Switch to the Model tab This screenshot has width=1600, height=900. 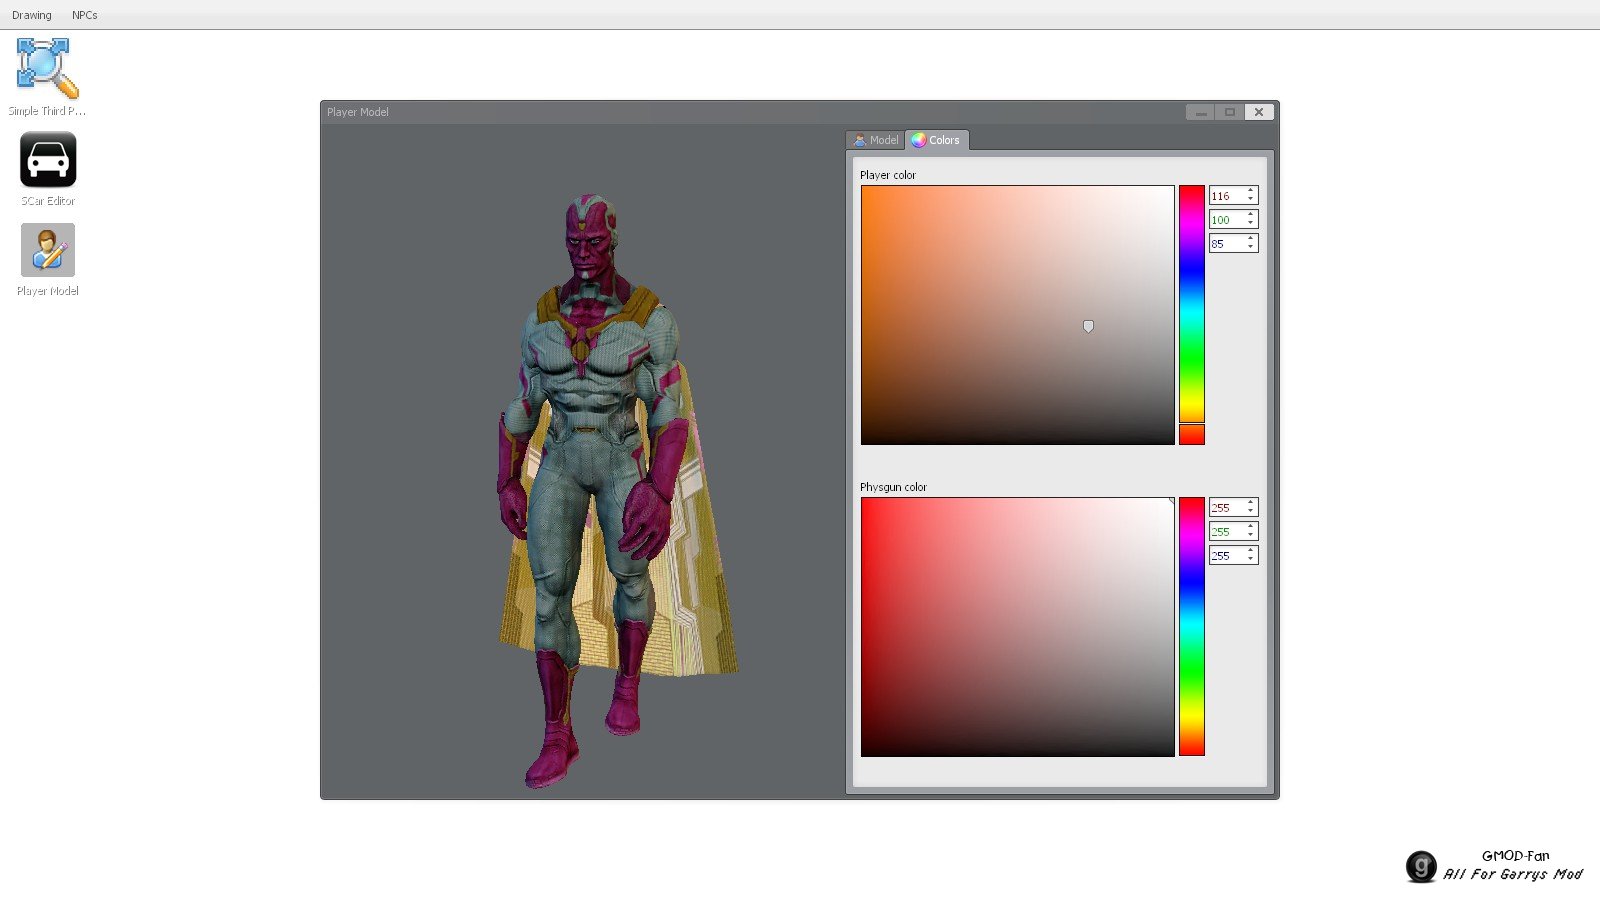pos(876,140)
